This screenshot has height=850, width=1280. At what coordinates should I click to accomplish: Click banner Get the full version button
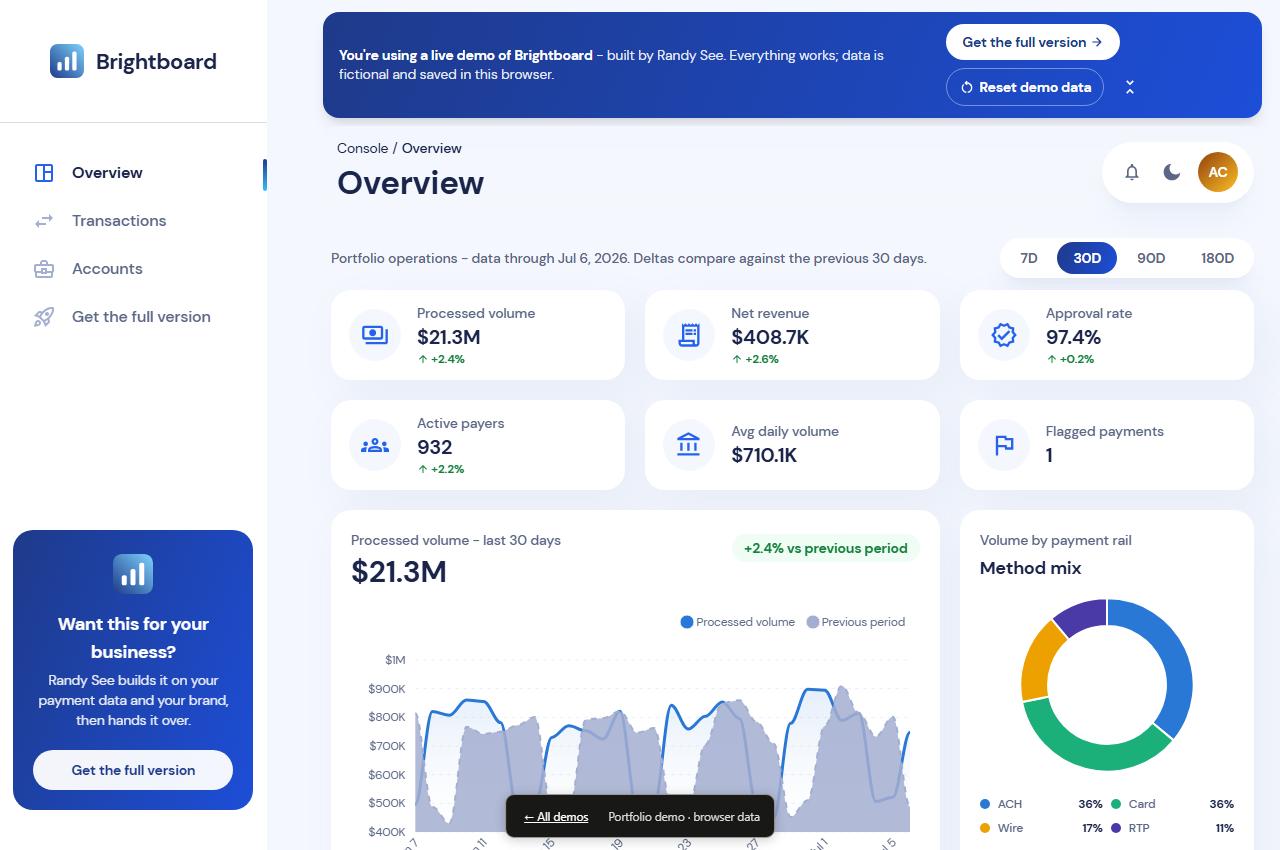pos(1033,42)
